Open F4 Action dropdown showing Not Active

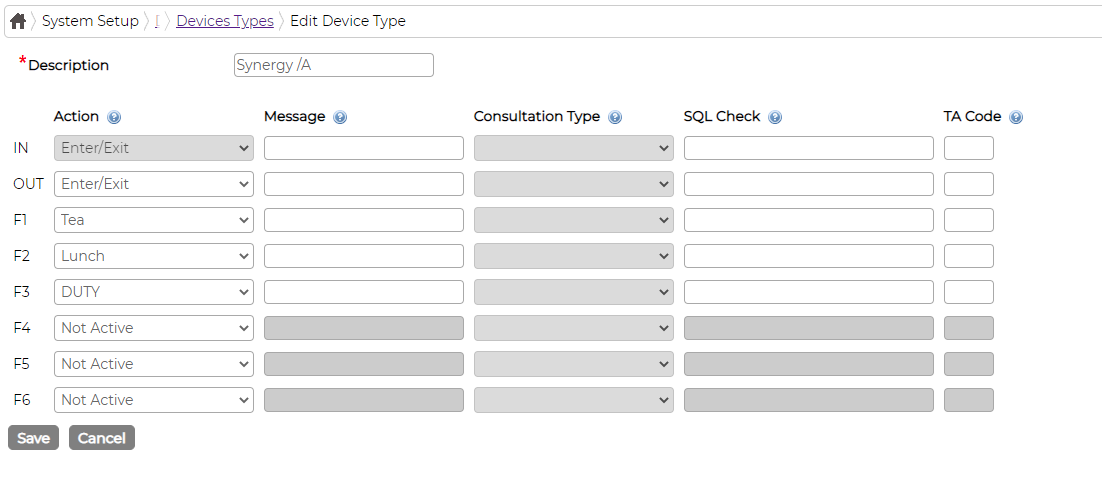(154, 328)
